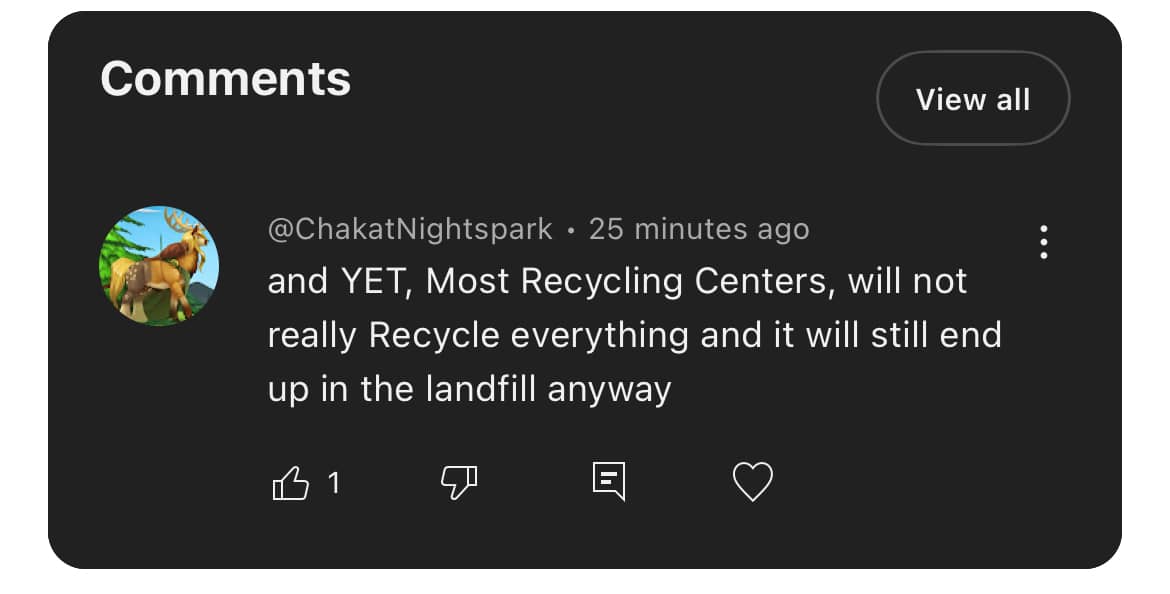The height and width of the screenshot is (594, 1170).
Task: Click the word "anyway" ending the comment
Action: (x=610, y=391)
